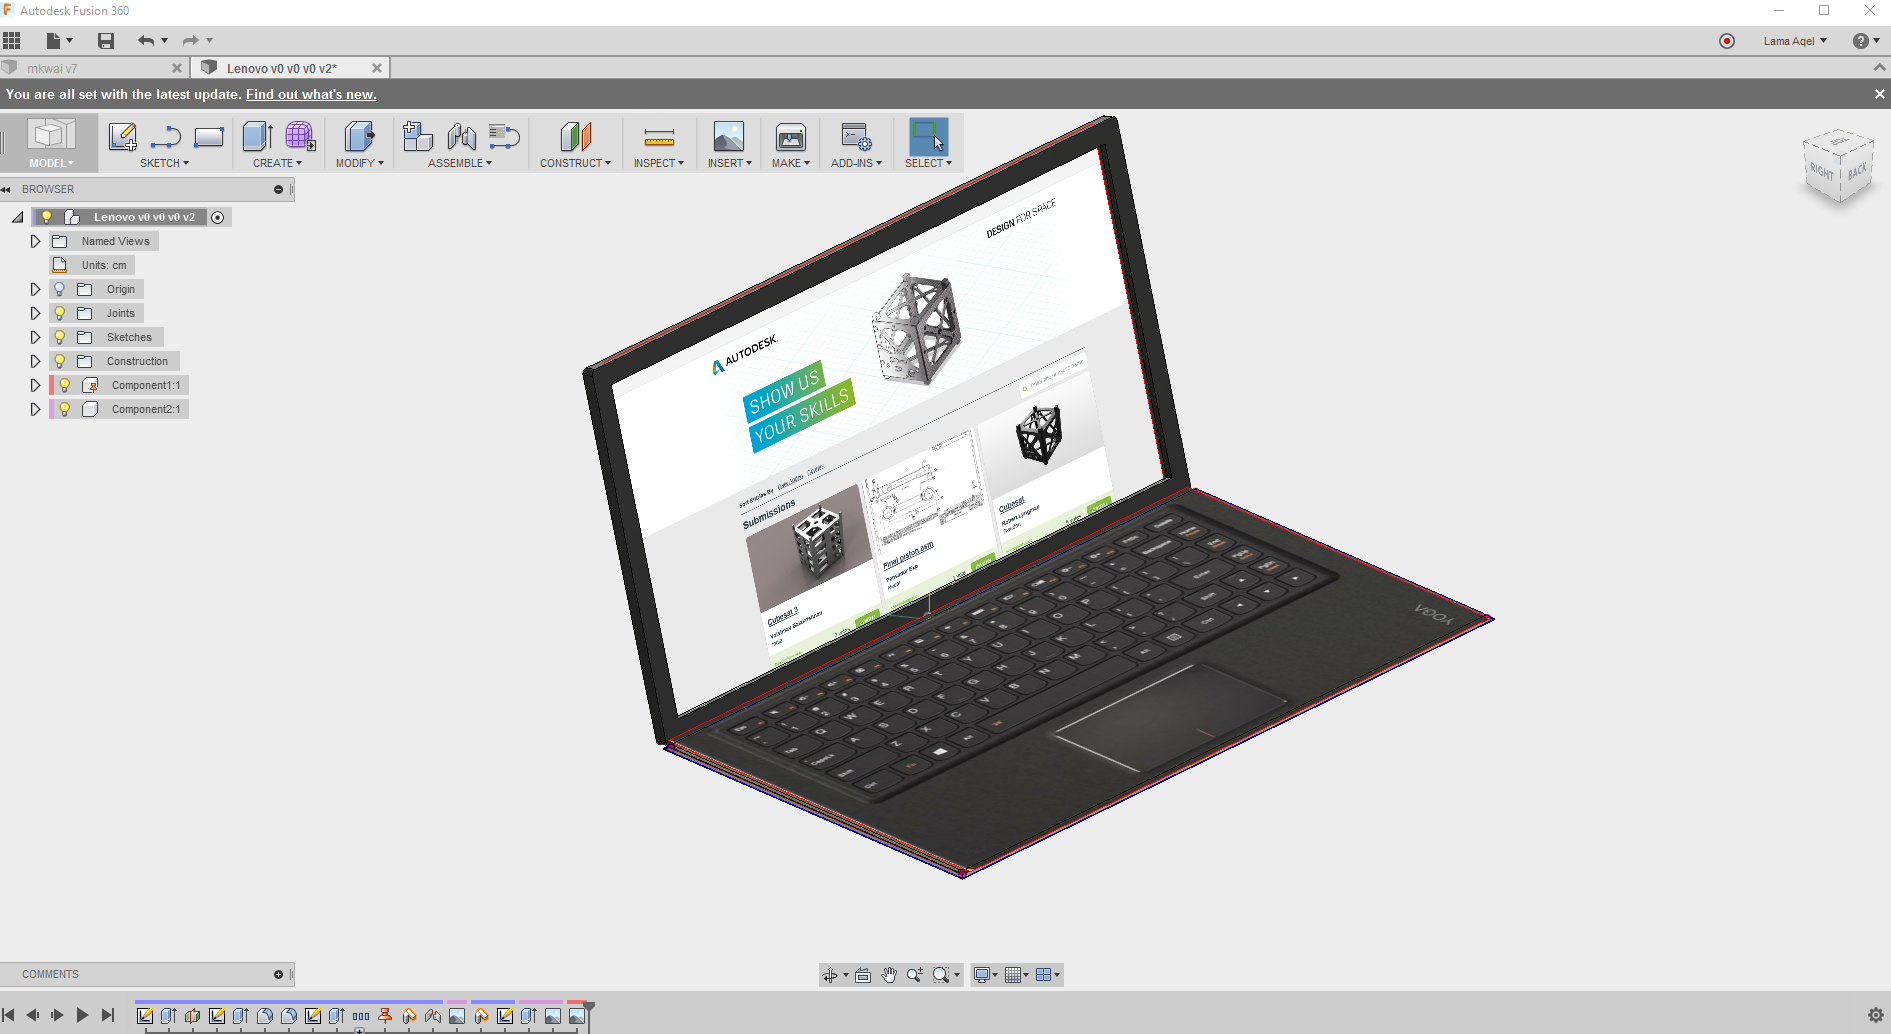Save the design with the floppy icon
Image resolution: width=1891 pixels, height=1034 pixels.
point(106,41)
